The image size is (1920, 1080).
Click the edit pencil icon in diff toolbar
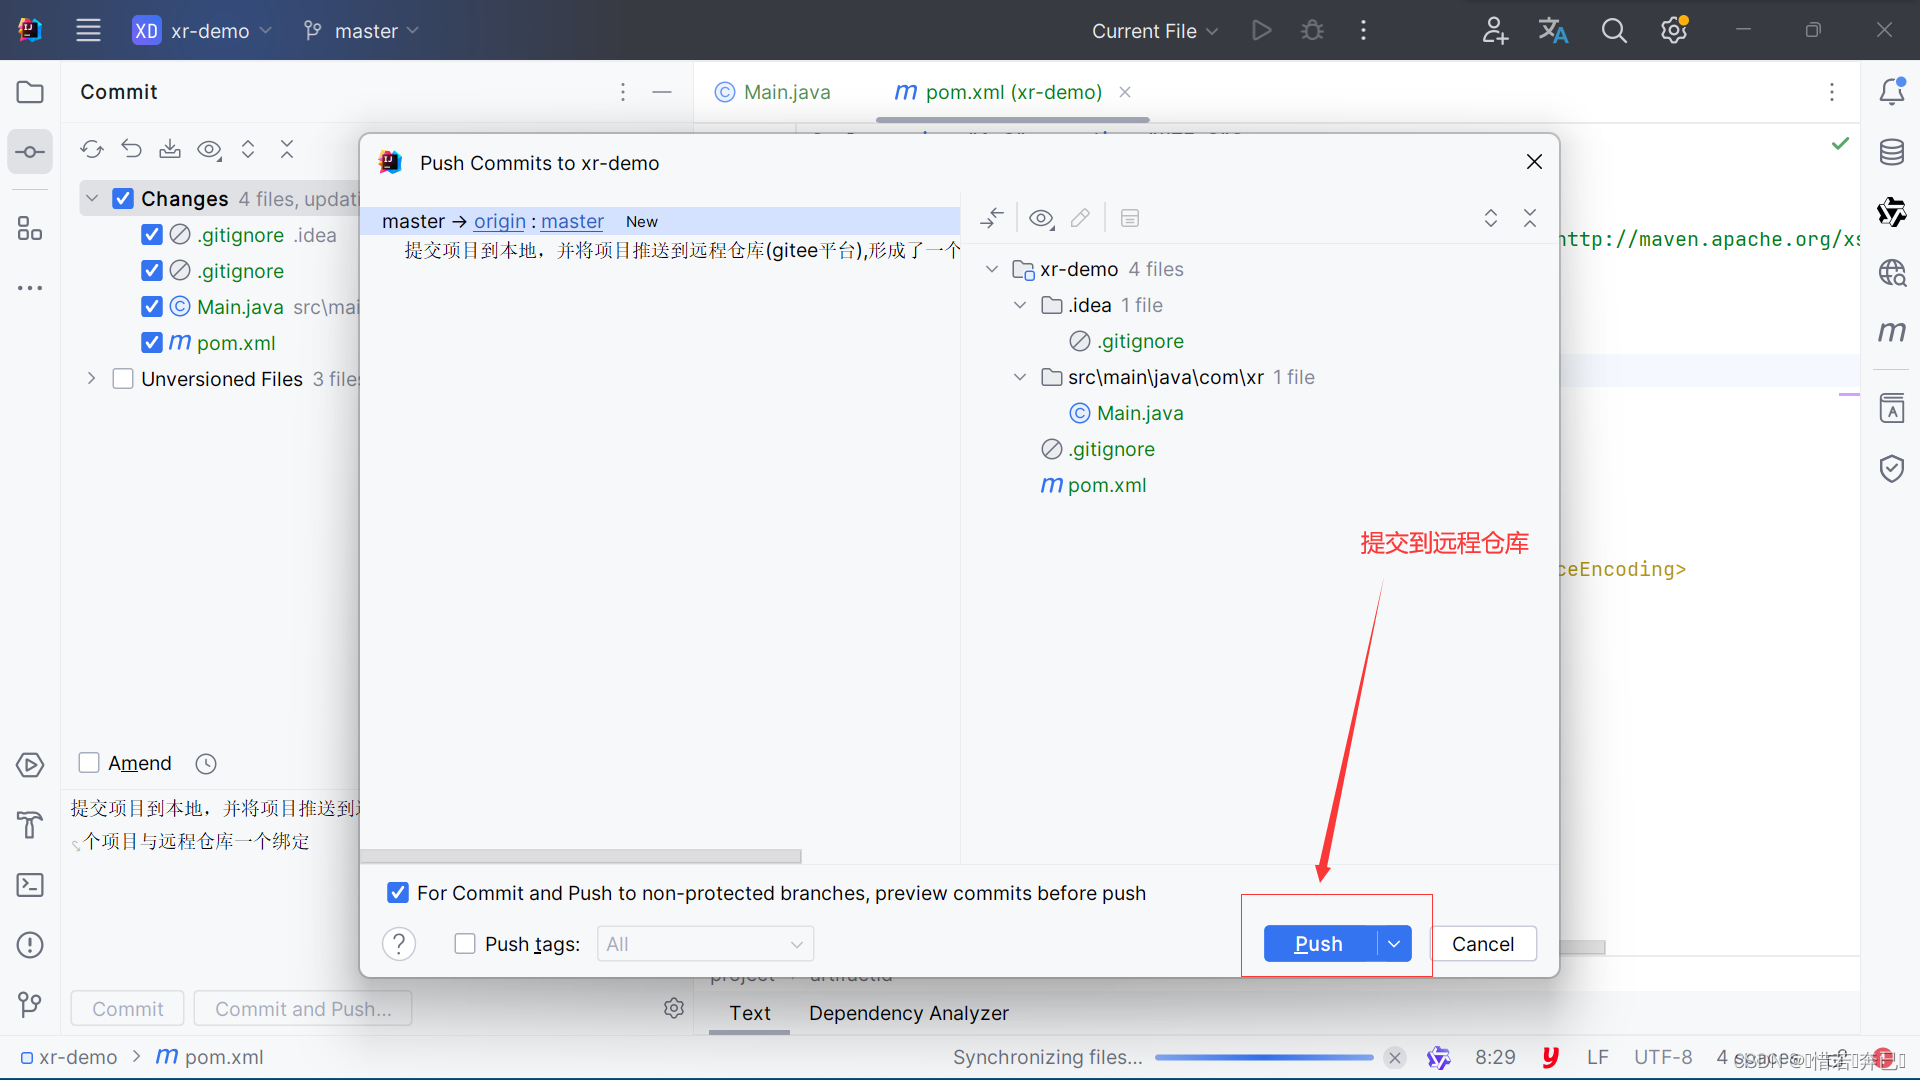[x=1079, y=218]
